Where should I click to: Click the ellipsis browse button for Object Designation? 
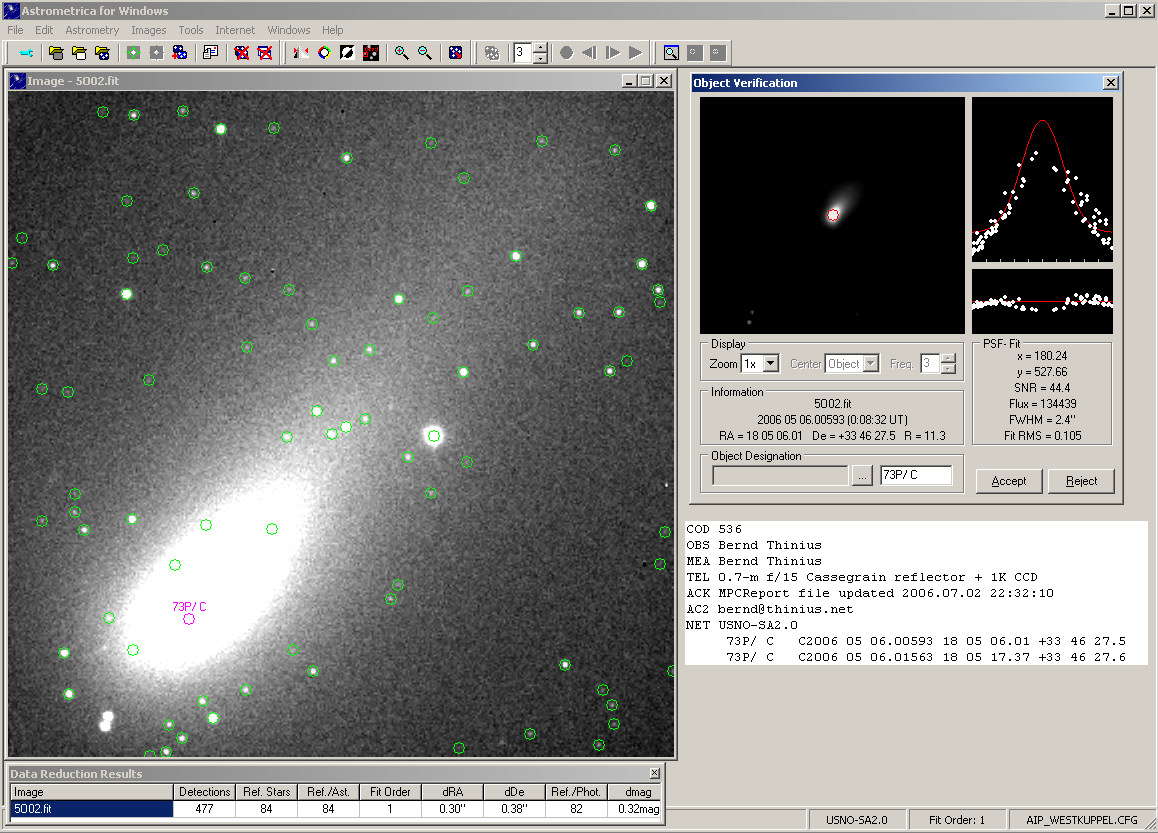(862, 476)
